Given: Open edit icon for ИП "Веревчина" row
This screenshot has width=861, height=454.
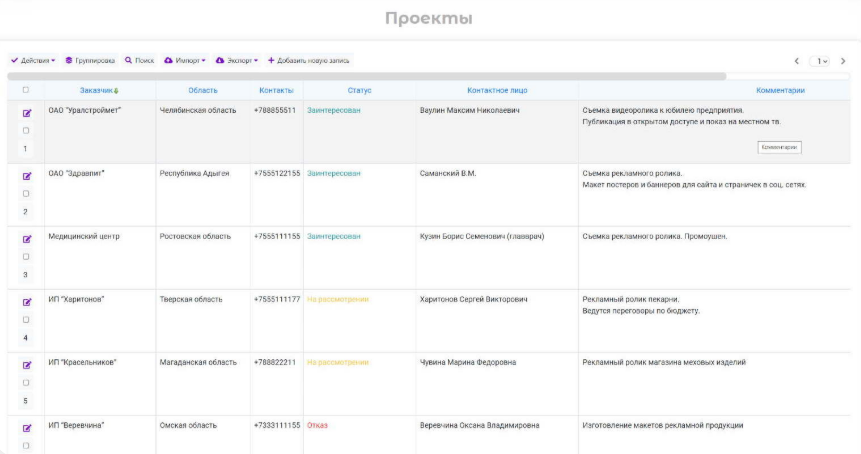Looking at the screenshot, I should pos(26,429).
